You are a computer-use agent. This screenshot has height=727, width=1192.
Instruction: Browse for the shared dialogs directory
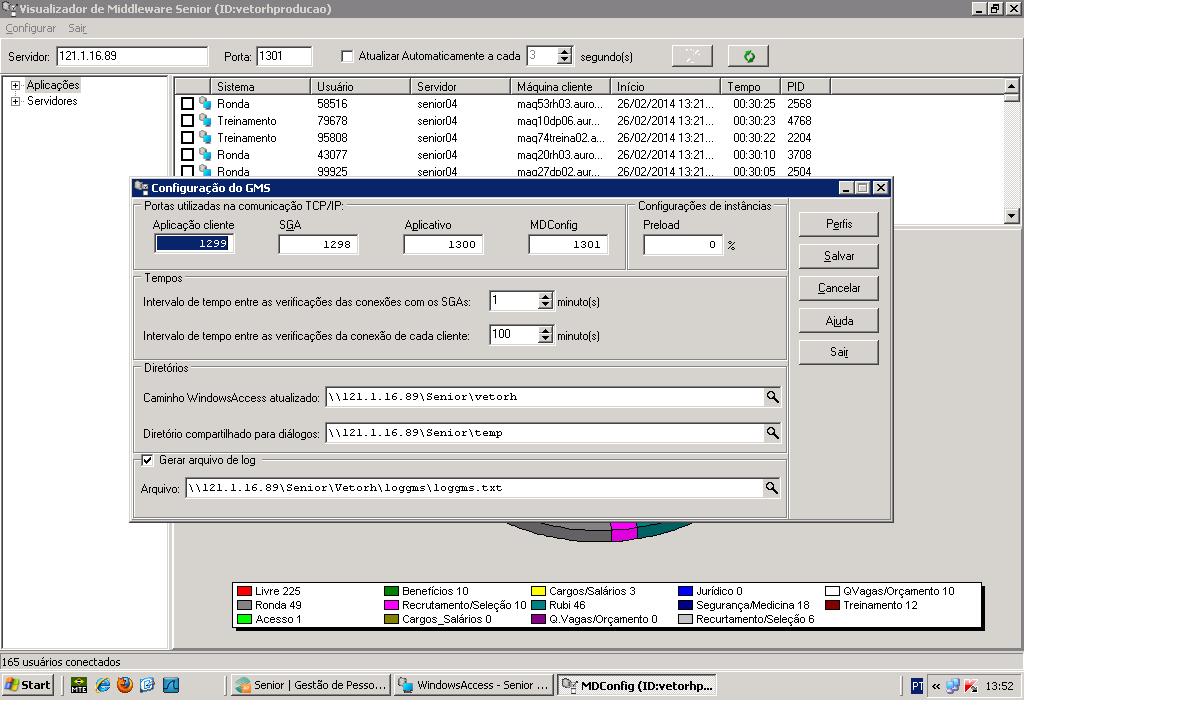(x=772, y=433)
